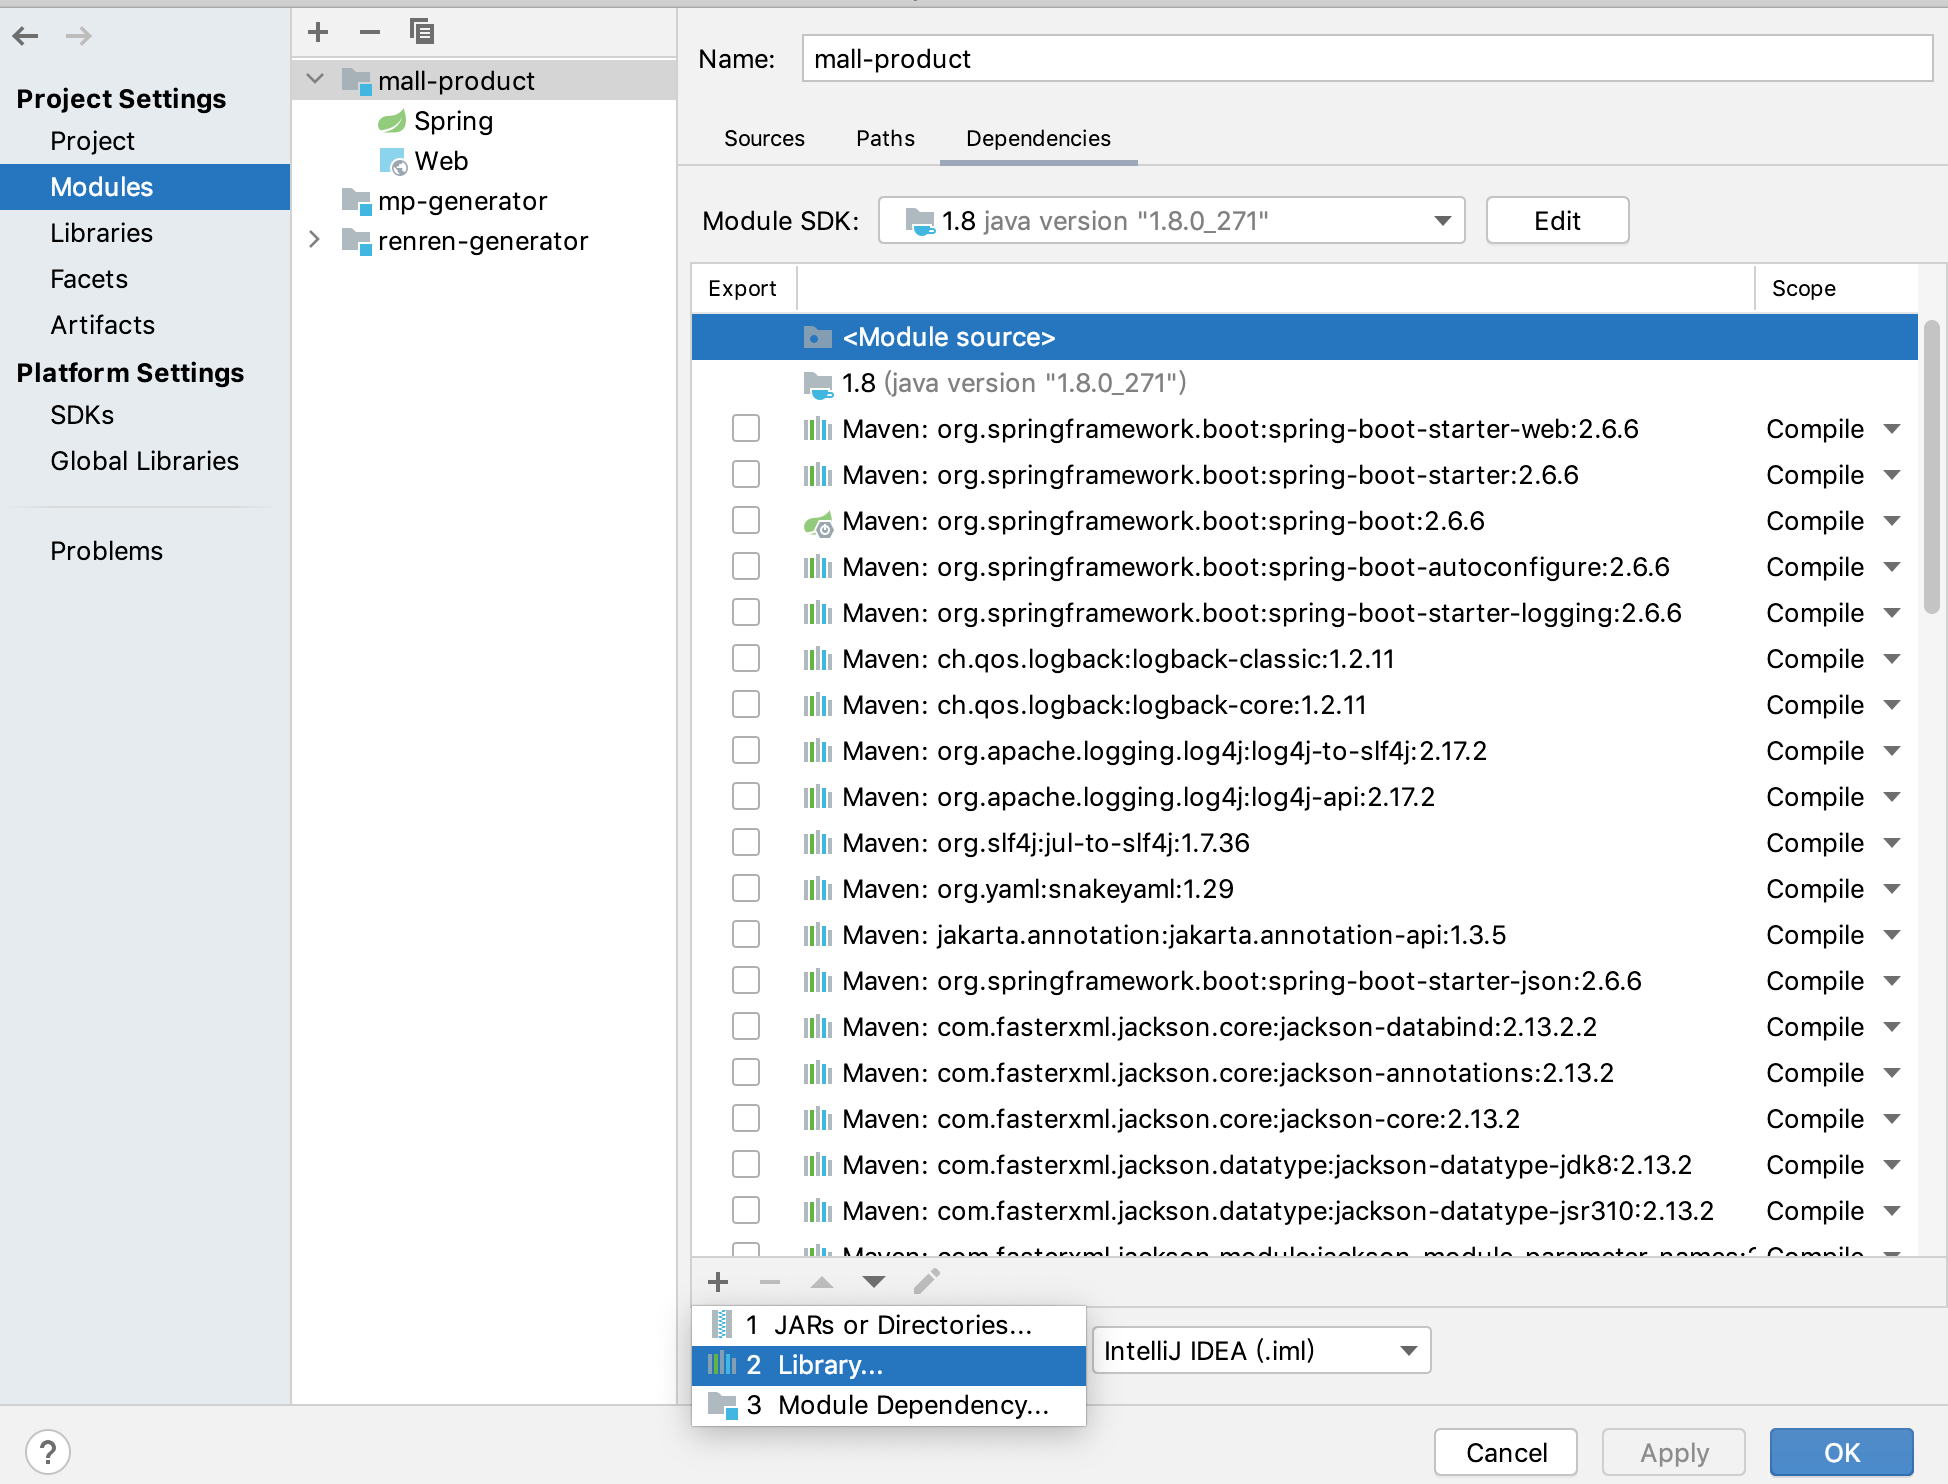This screenshot has height=1484, width=1948.
Task: Tick export checkbox for jakarta.annotation-api:1.3.5
Action: (746, 934)
